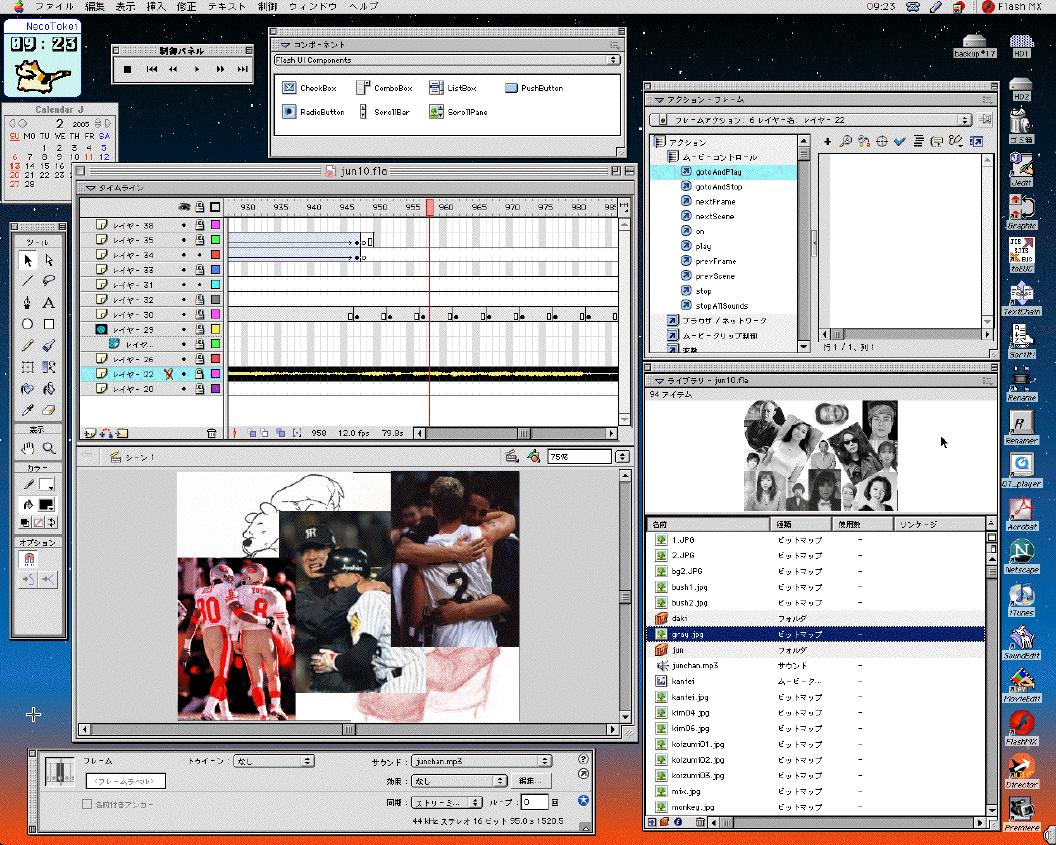Select the Lasso tool
1056x845 pixels.
(48, 281)
